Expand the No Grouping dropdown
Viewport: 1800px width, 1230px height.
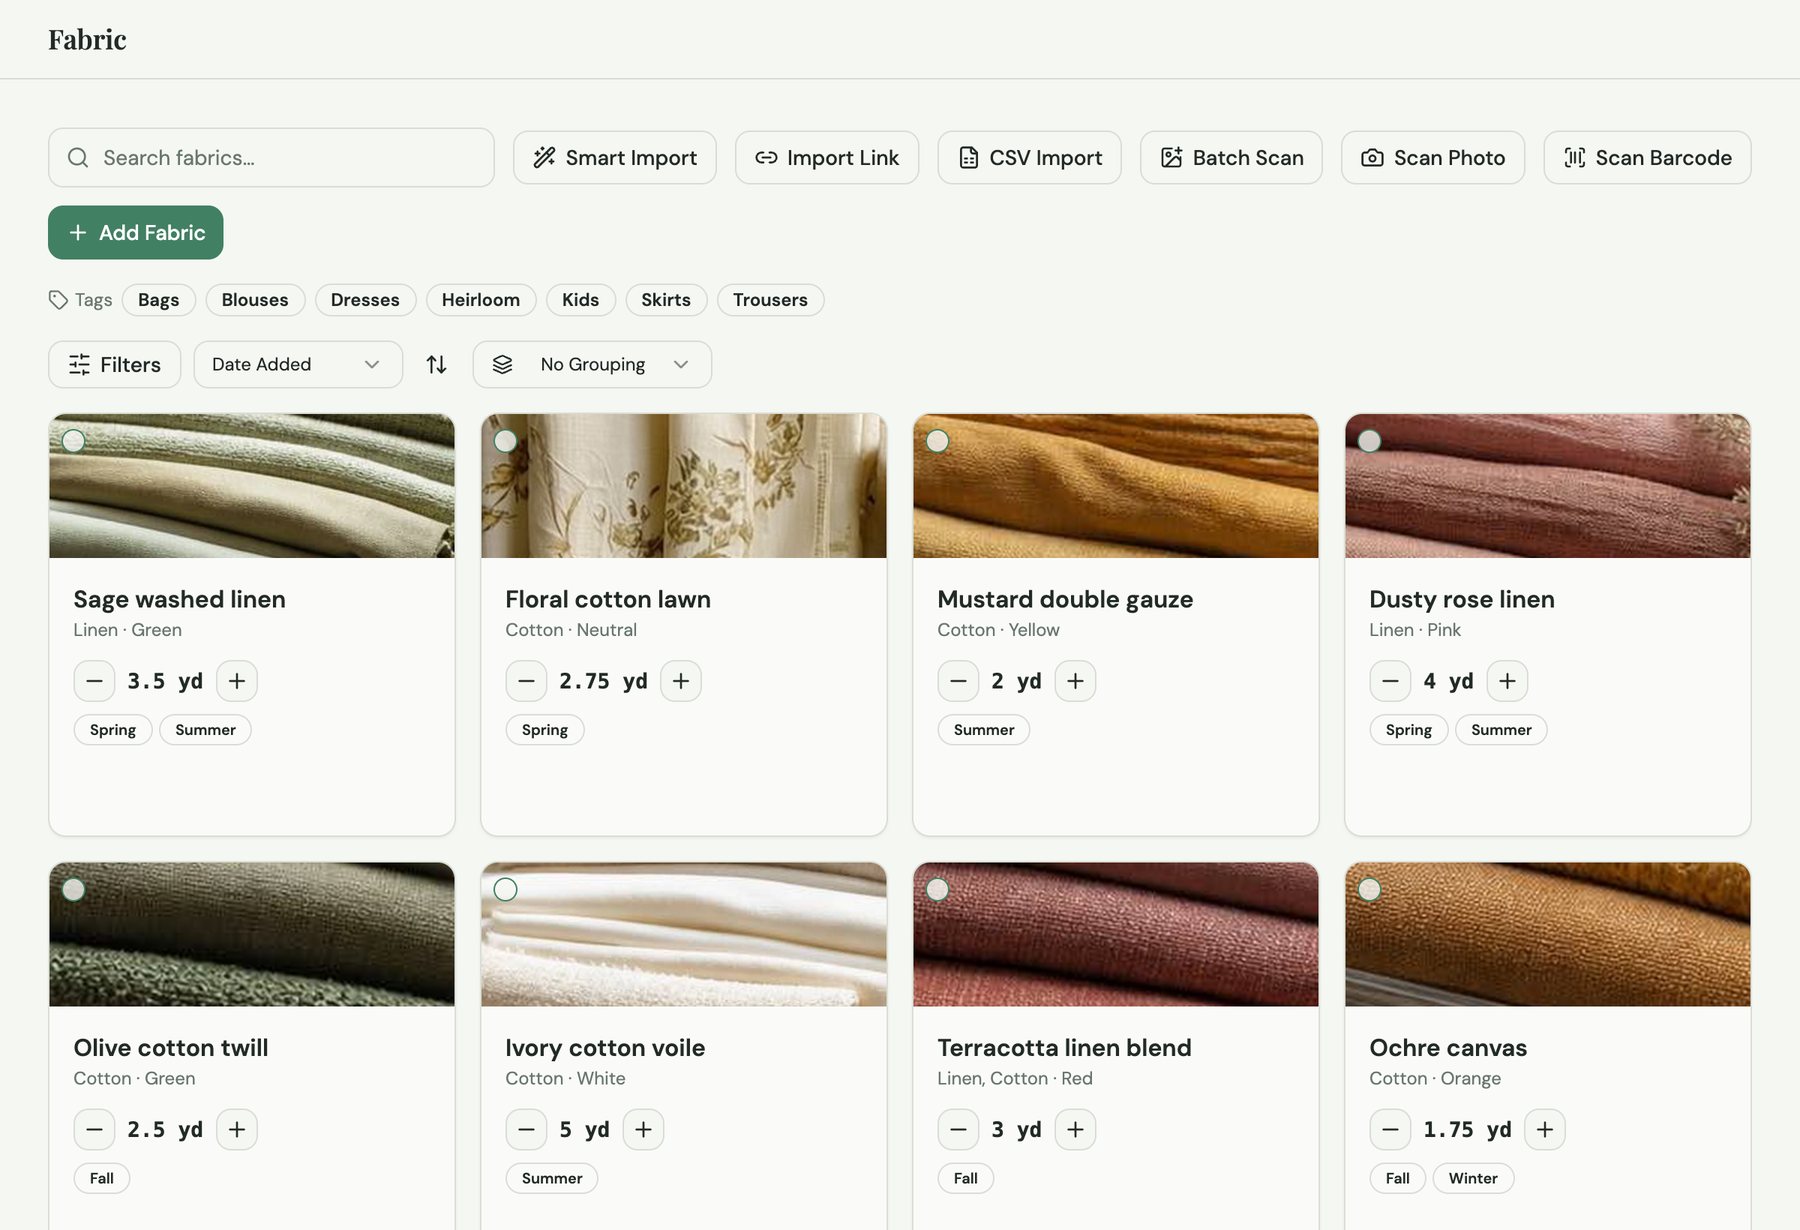pos(592,365)
